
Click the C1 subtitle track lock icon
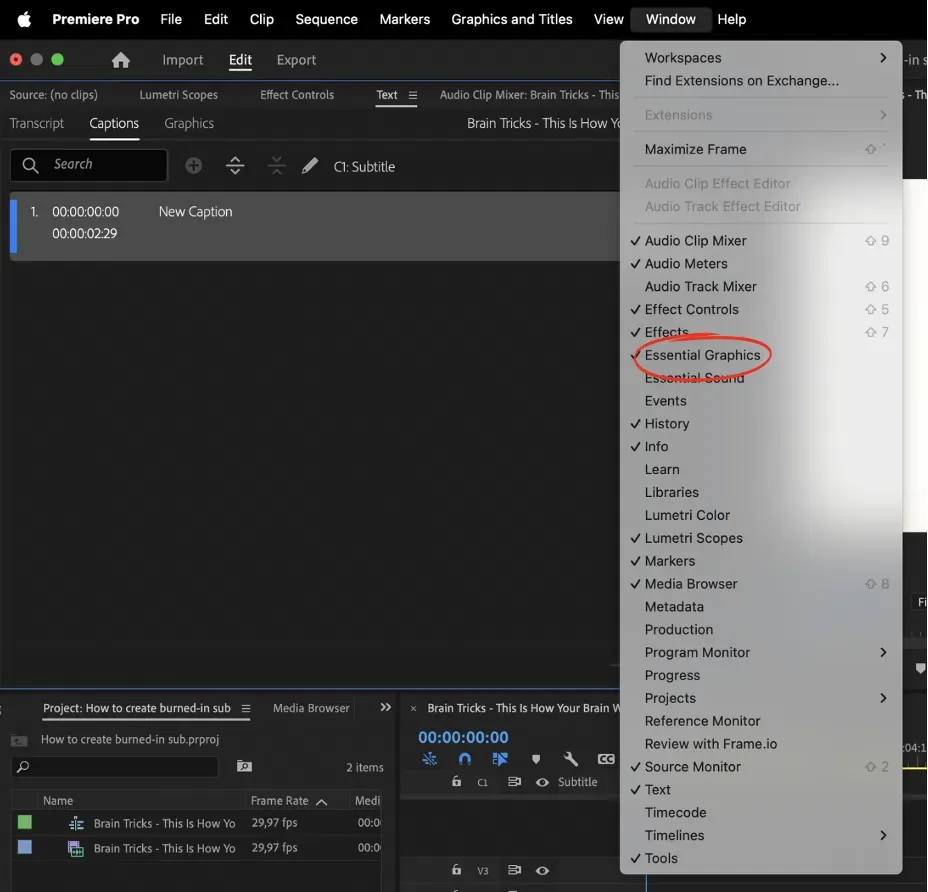coord(456,781)
